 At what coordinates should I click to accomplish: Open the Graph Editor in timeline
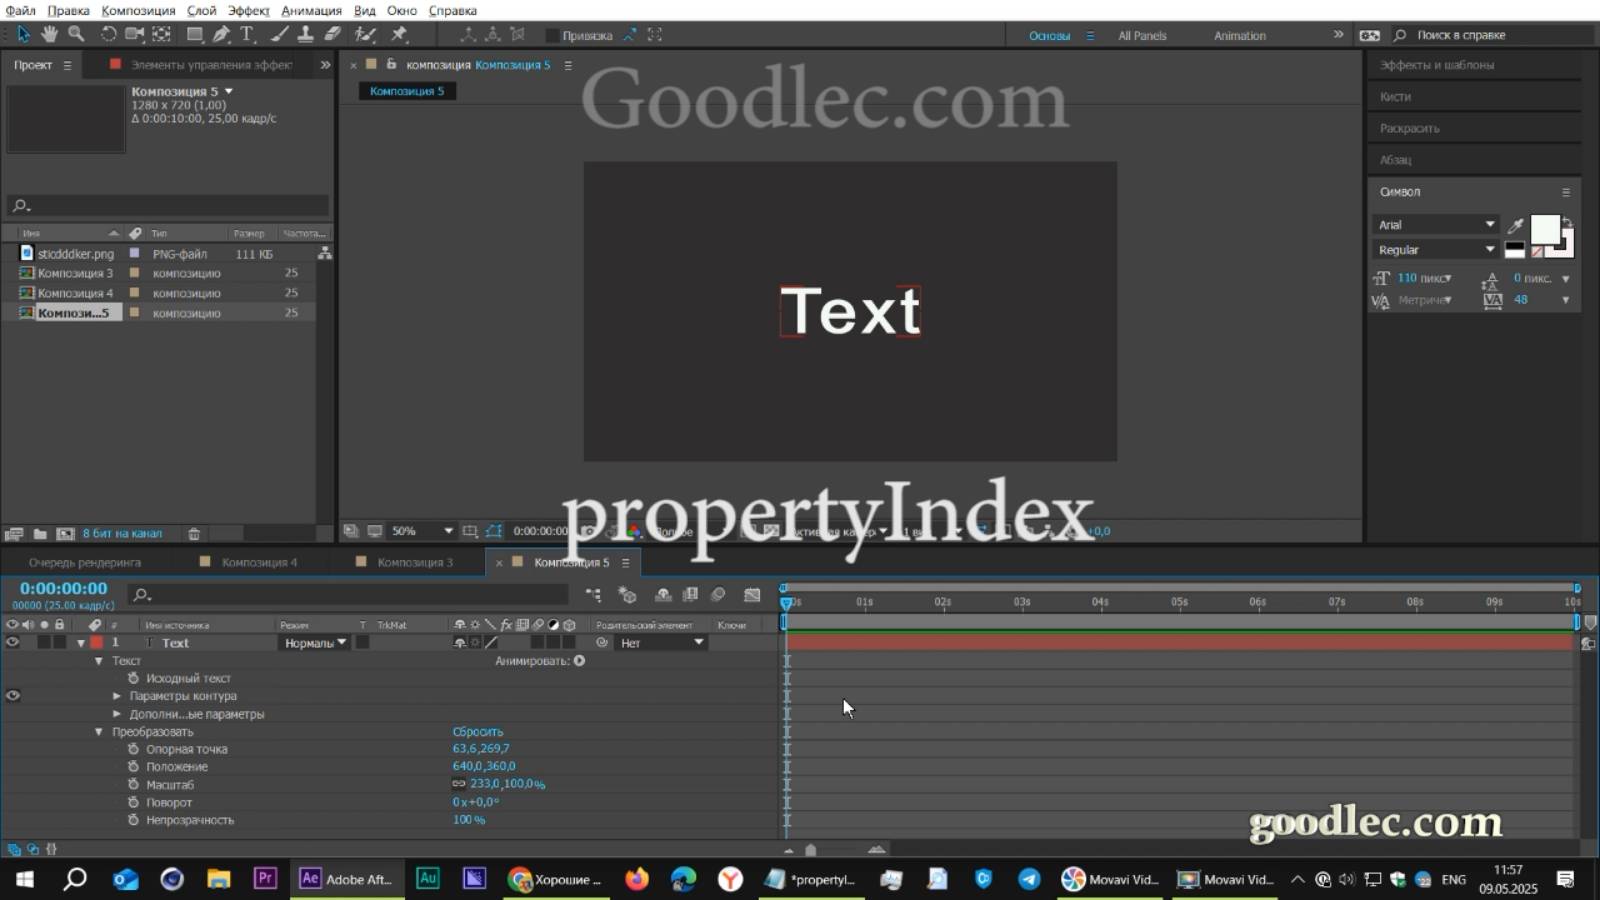(752, 595)
